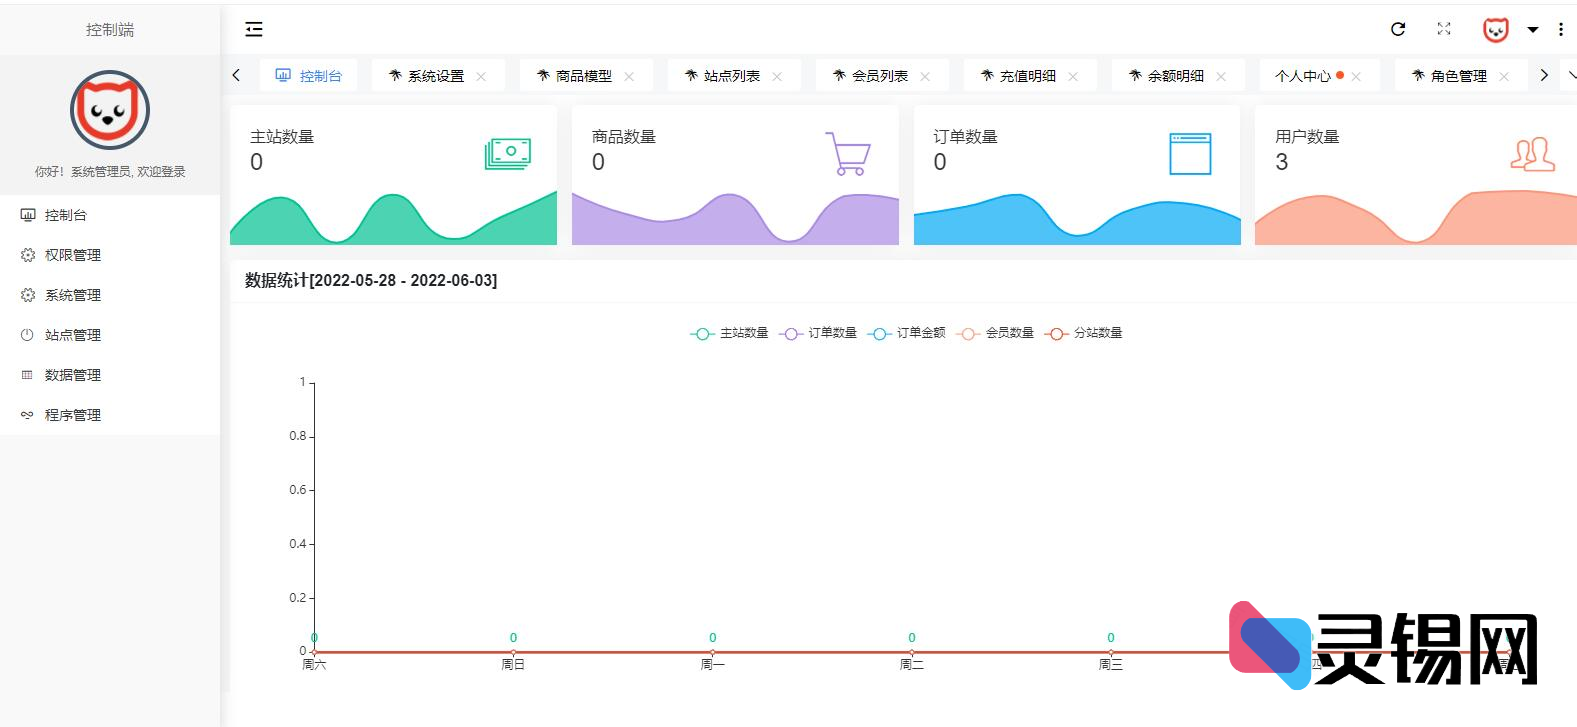Switch to the 系统设置 tab
The image size is (1577, 727).
(435, 76)
